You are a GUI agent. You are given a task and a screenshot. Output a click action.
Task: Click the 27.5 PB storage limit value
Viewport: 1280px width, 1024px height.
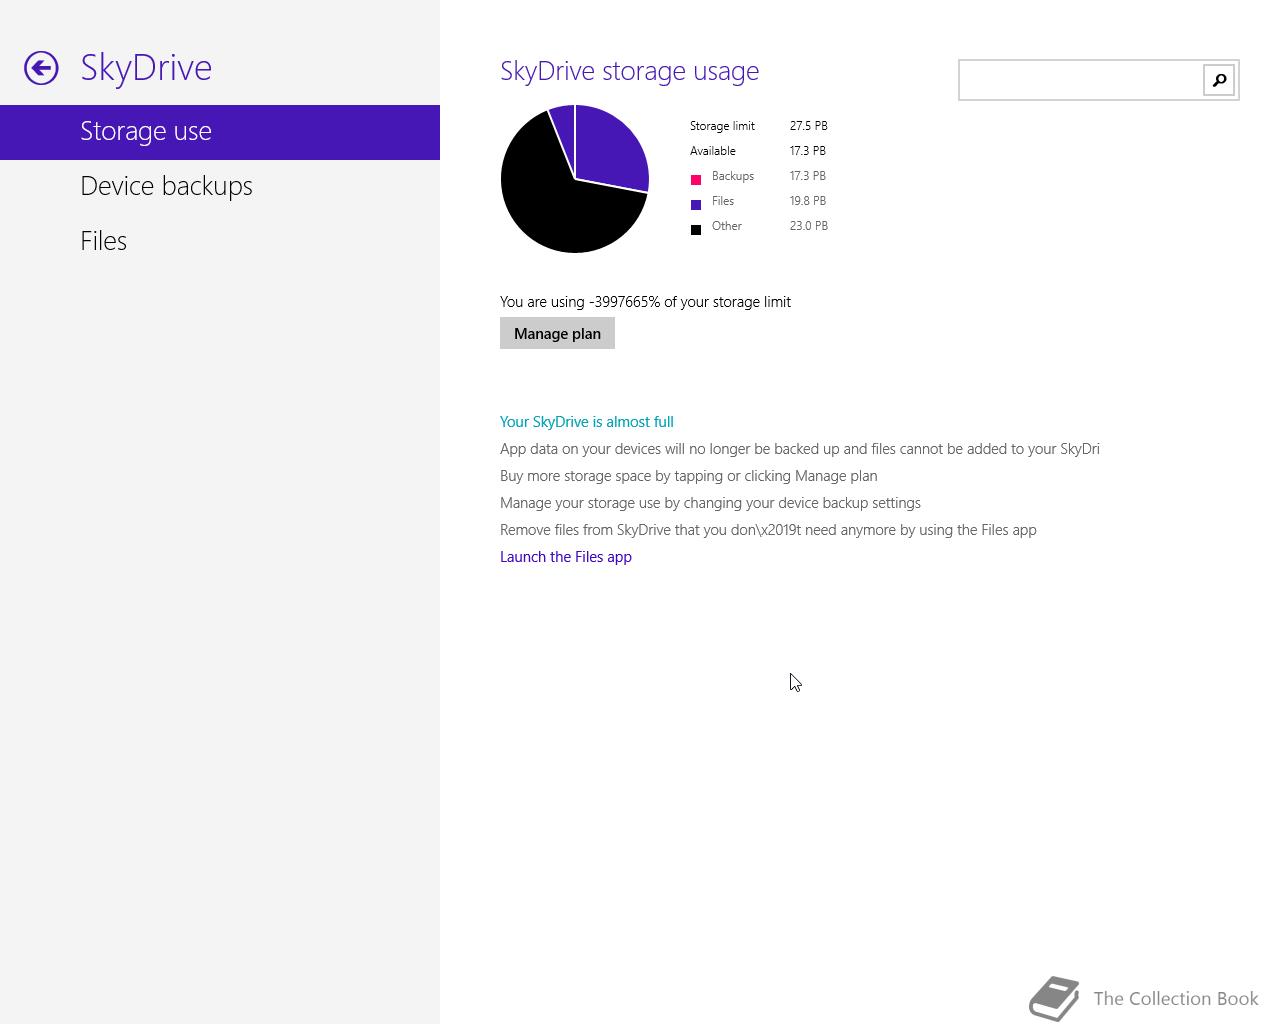pyautogui.click(x=808, y=126)
